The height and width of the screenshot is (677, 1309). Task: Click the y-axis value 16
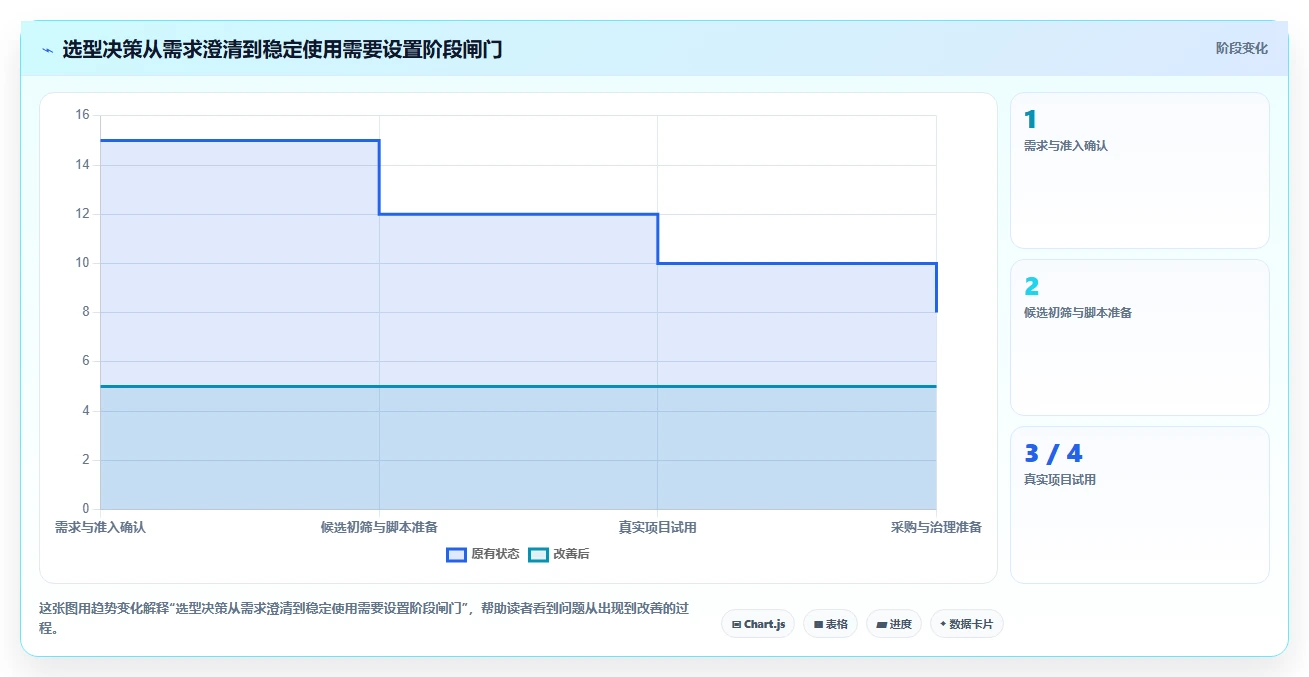tap(82, 115)
